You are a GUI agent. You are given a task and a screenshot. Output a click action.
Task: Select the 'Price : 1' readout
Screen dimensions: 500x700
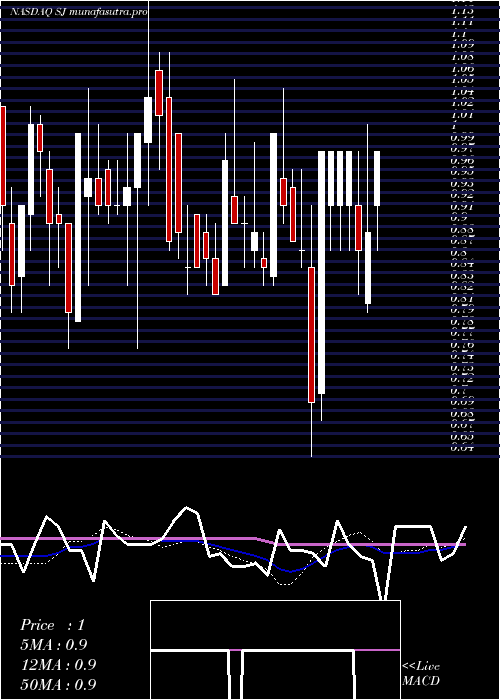tap(52, 625)
